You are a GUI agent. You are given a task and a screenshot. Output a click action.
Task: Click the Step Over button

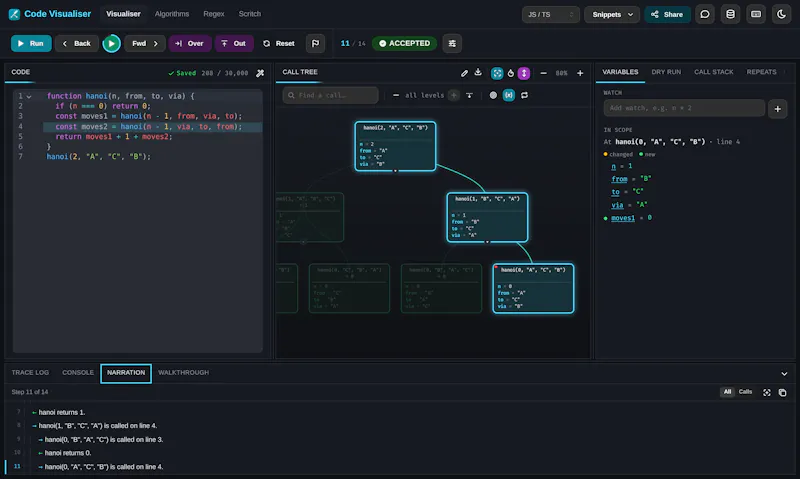tap(190, 43)
